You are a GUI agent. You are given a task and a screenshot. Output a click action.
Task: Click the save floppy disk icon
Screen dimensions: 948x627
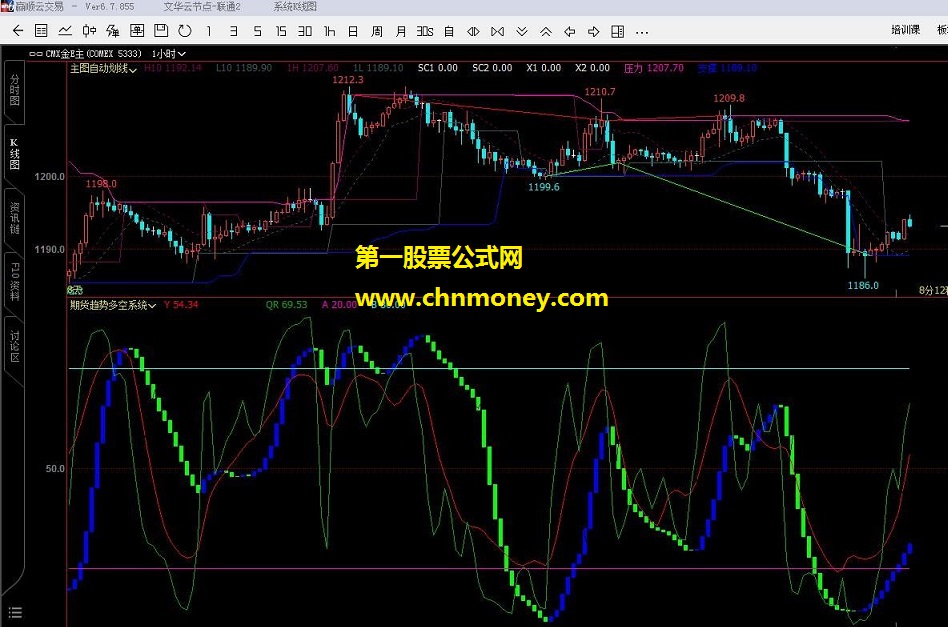[161, 31]
